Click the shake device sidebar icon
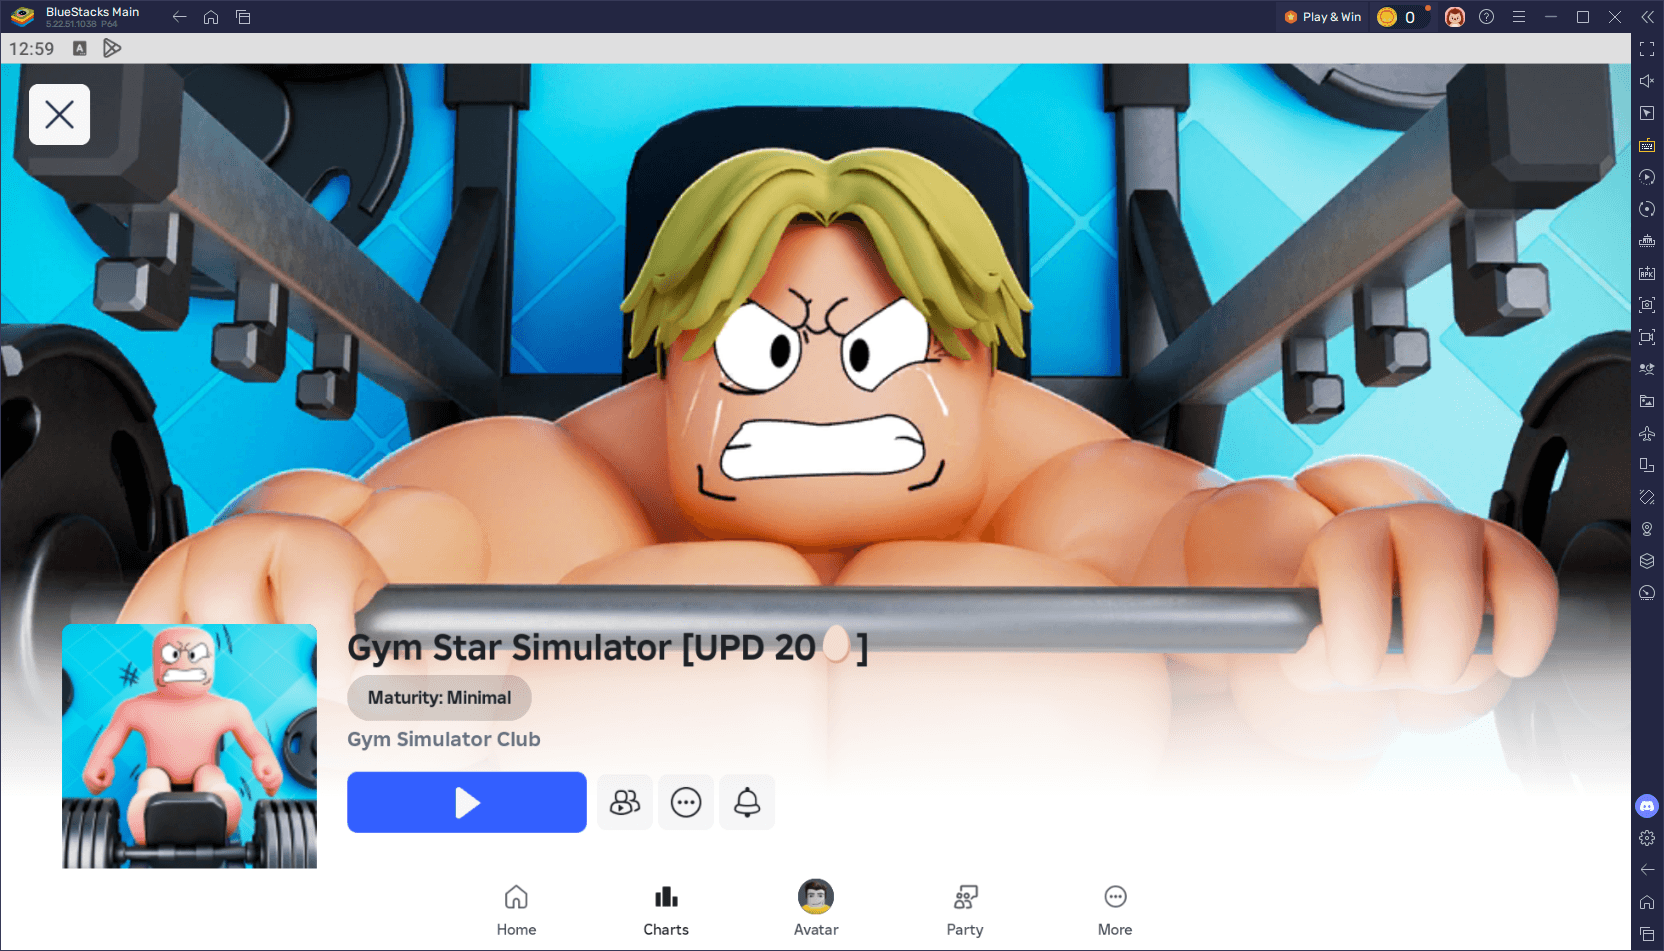Image resolution: width=1664 pixels, height=951 pixels. 1647,497
